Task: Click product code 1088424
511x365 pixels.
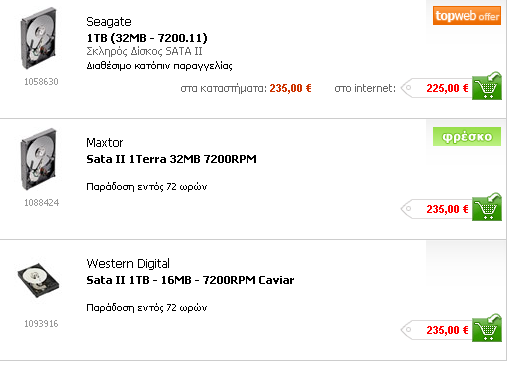Action: click(x=42, y=203)
